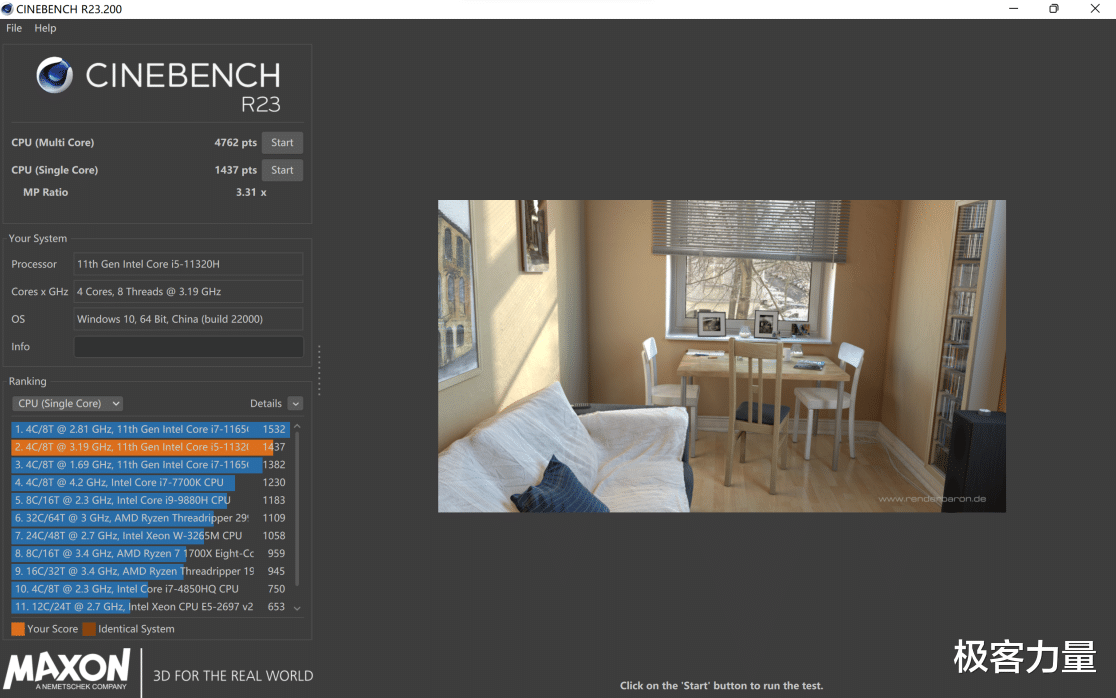Restore down the Cinebench window
The width and height of the screenshot is (1116, 698).
(x=1054, y=9)
